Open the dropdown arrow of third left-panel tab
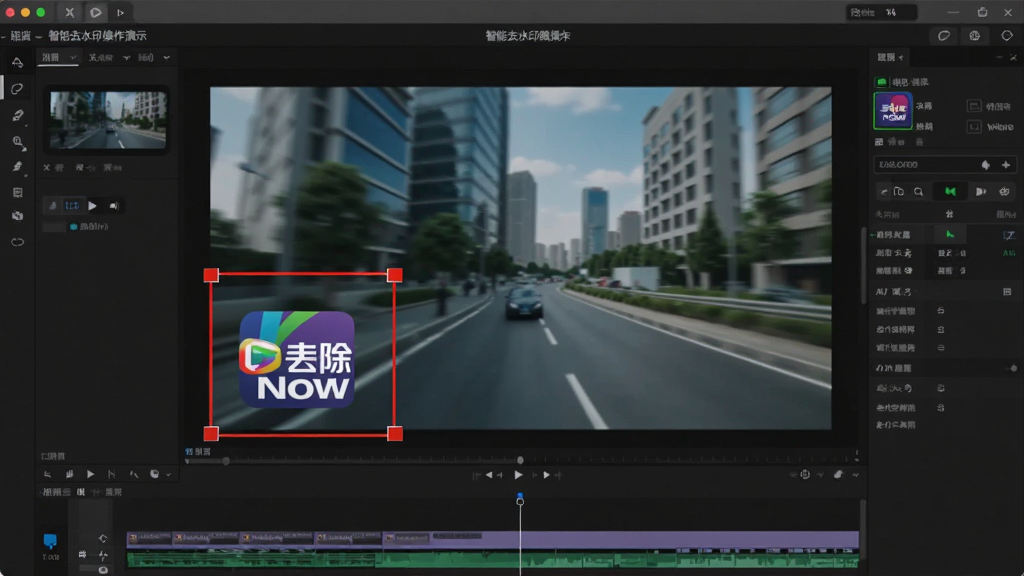This screenshot has width=1024, height=576. coord(167,57)
